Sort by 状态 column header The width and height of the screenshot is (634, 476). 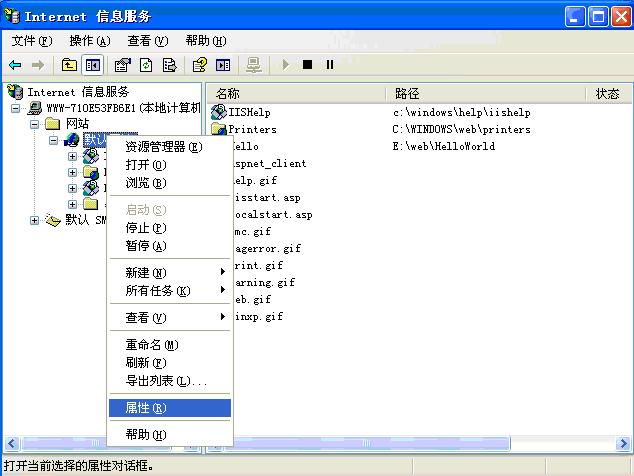pyautogui.click(x=609, y=94)
